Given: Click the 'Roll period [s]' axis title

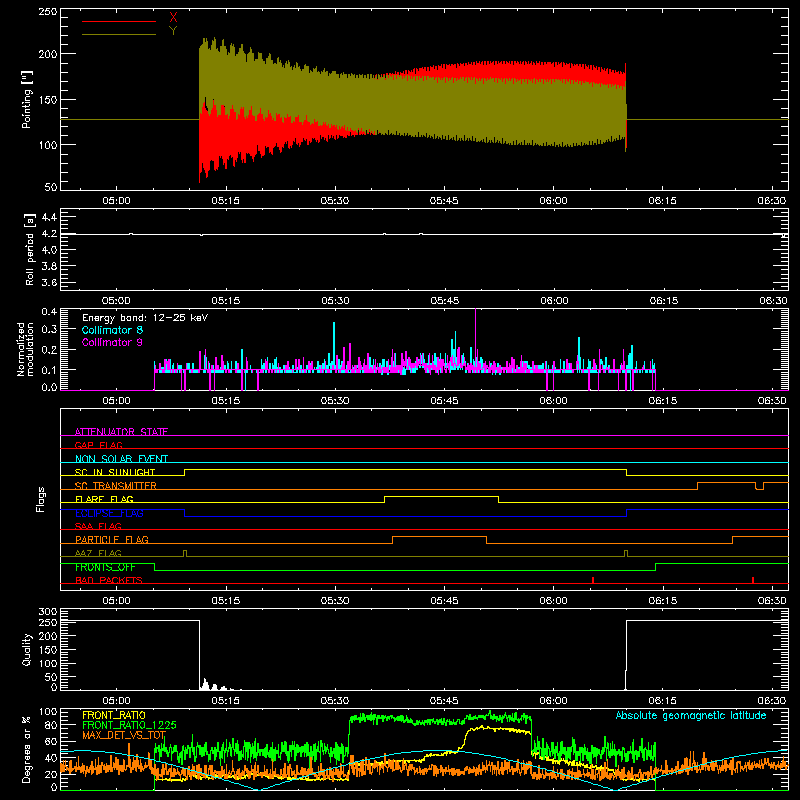Looking at the screenshot, I should pos(30,249).
